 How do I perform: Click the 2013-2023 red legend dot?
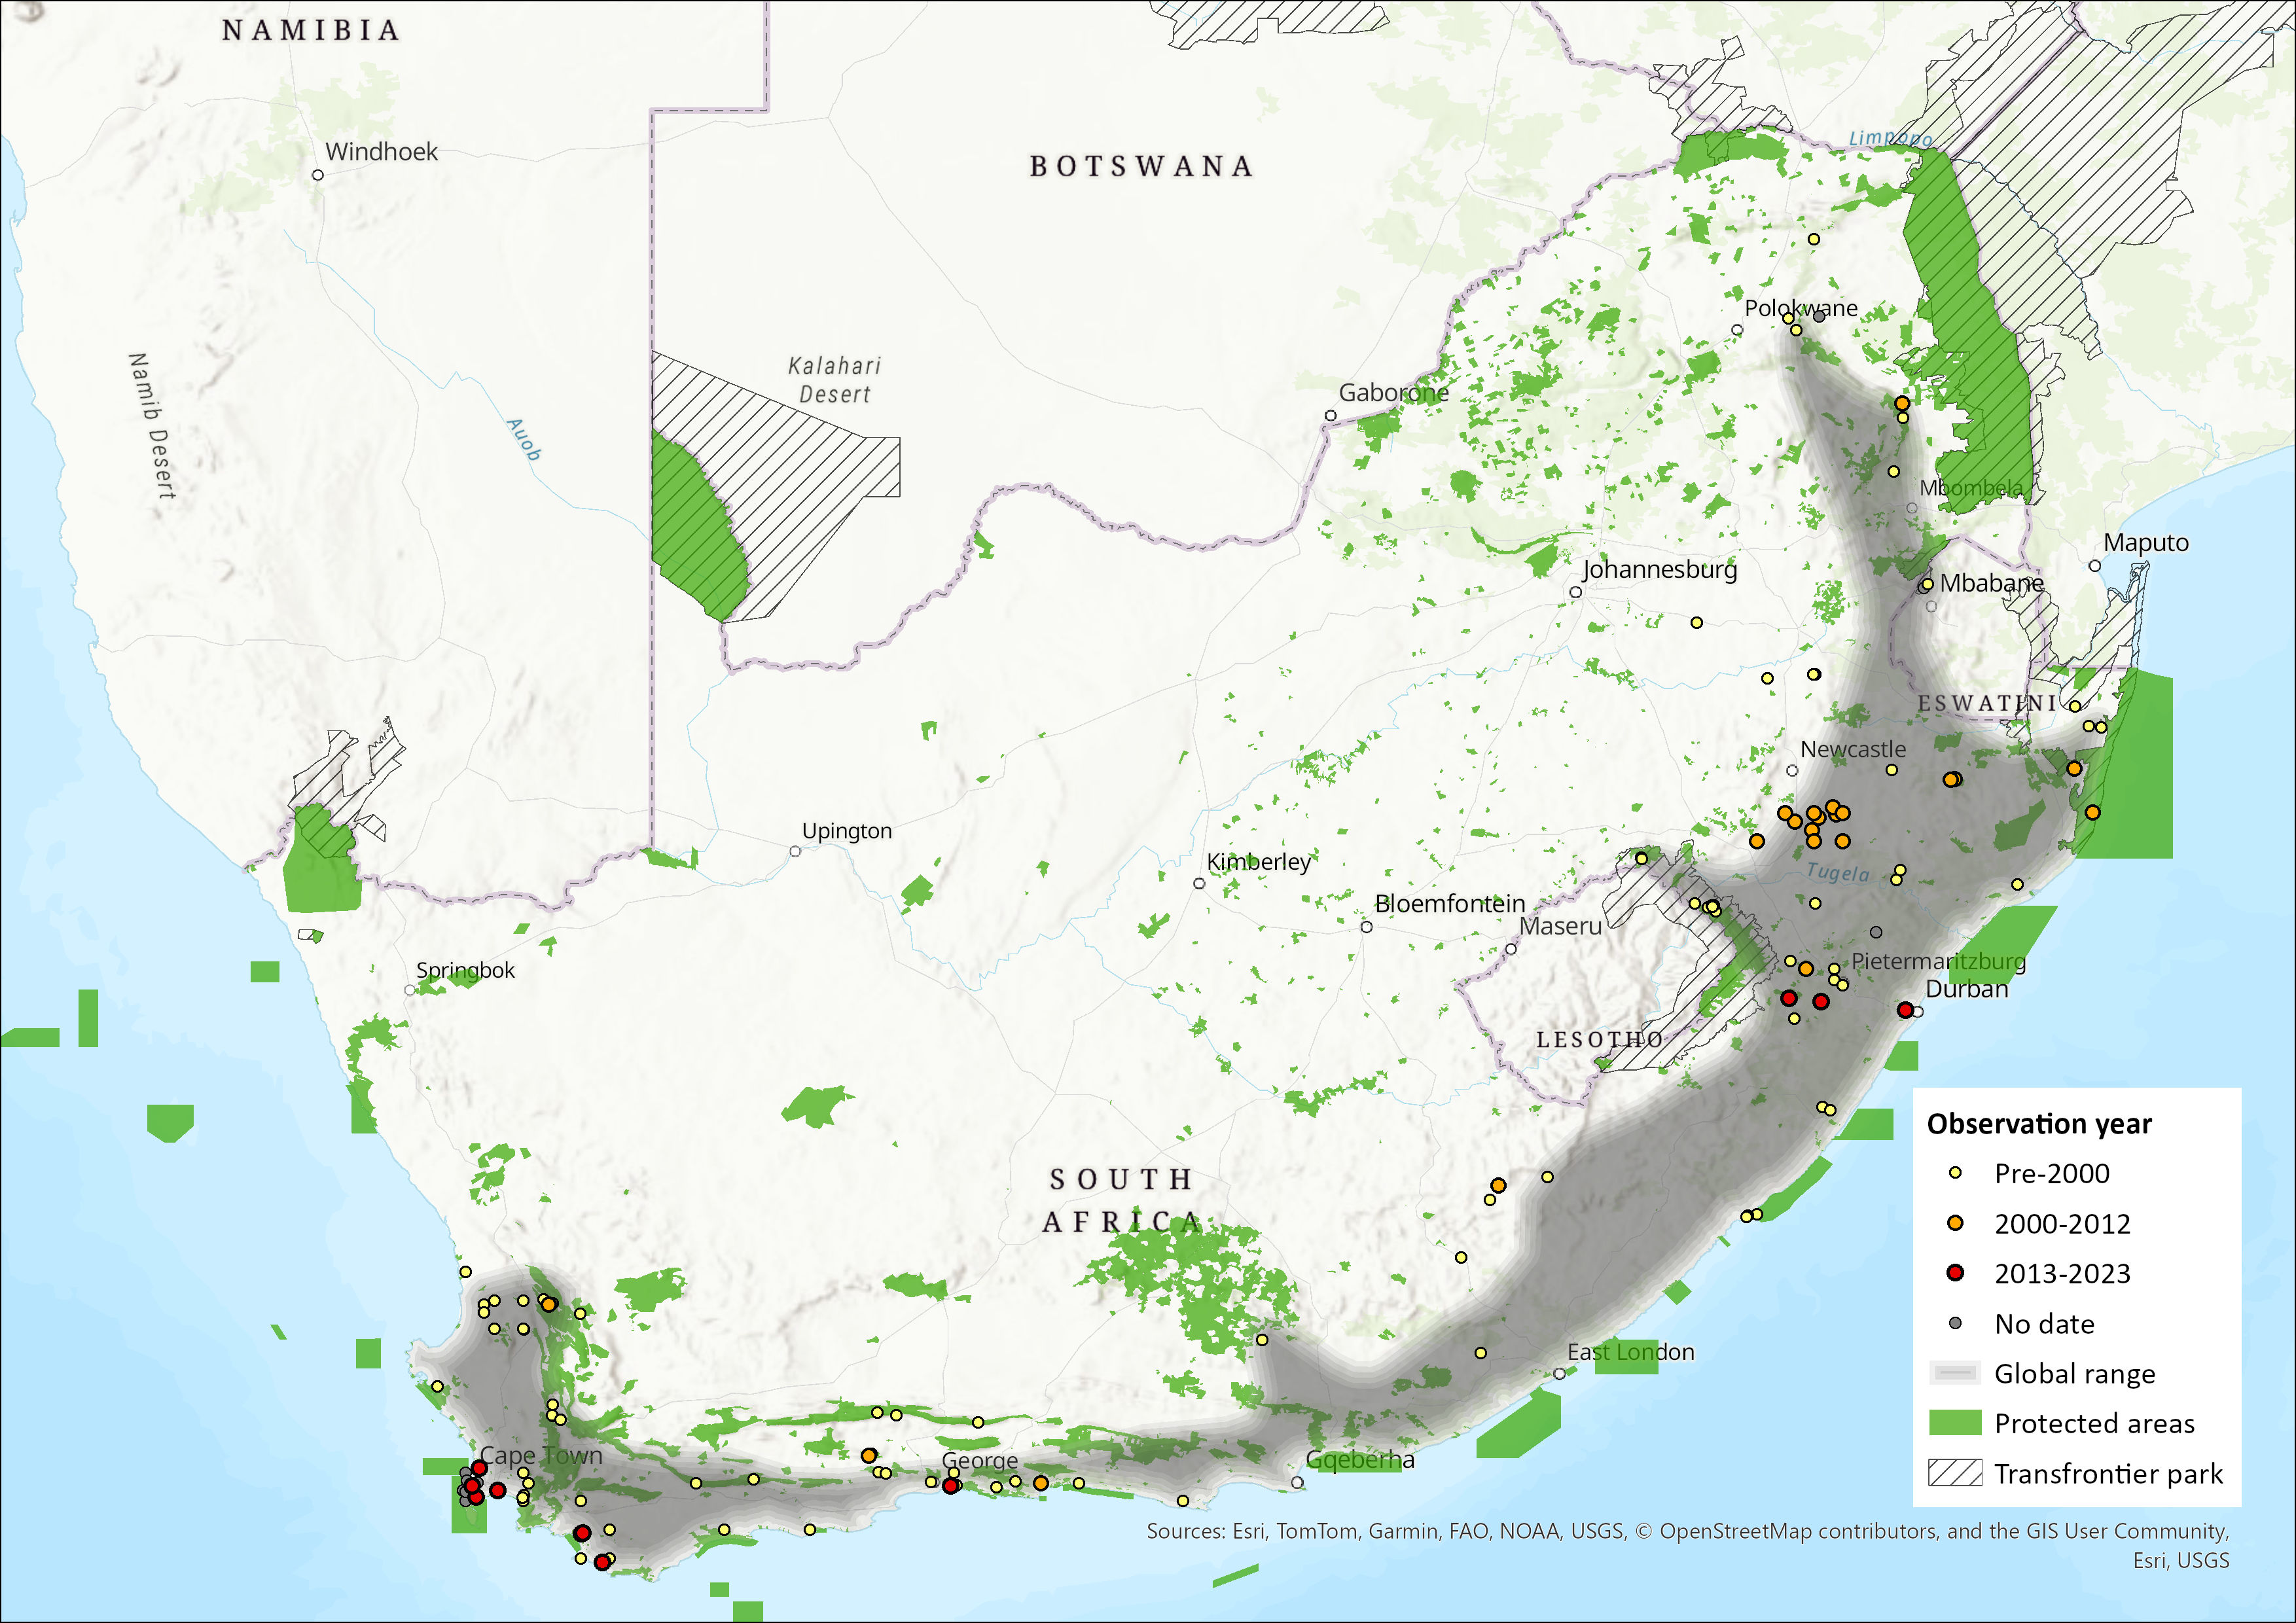coord(1955,1273)
